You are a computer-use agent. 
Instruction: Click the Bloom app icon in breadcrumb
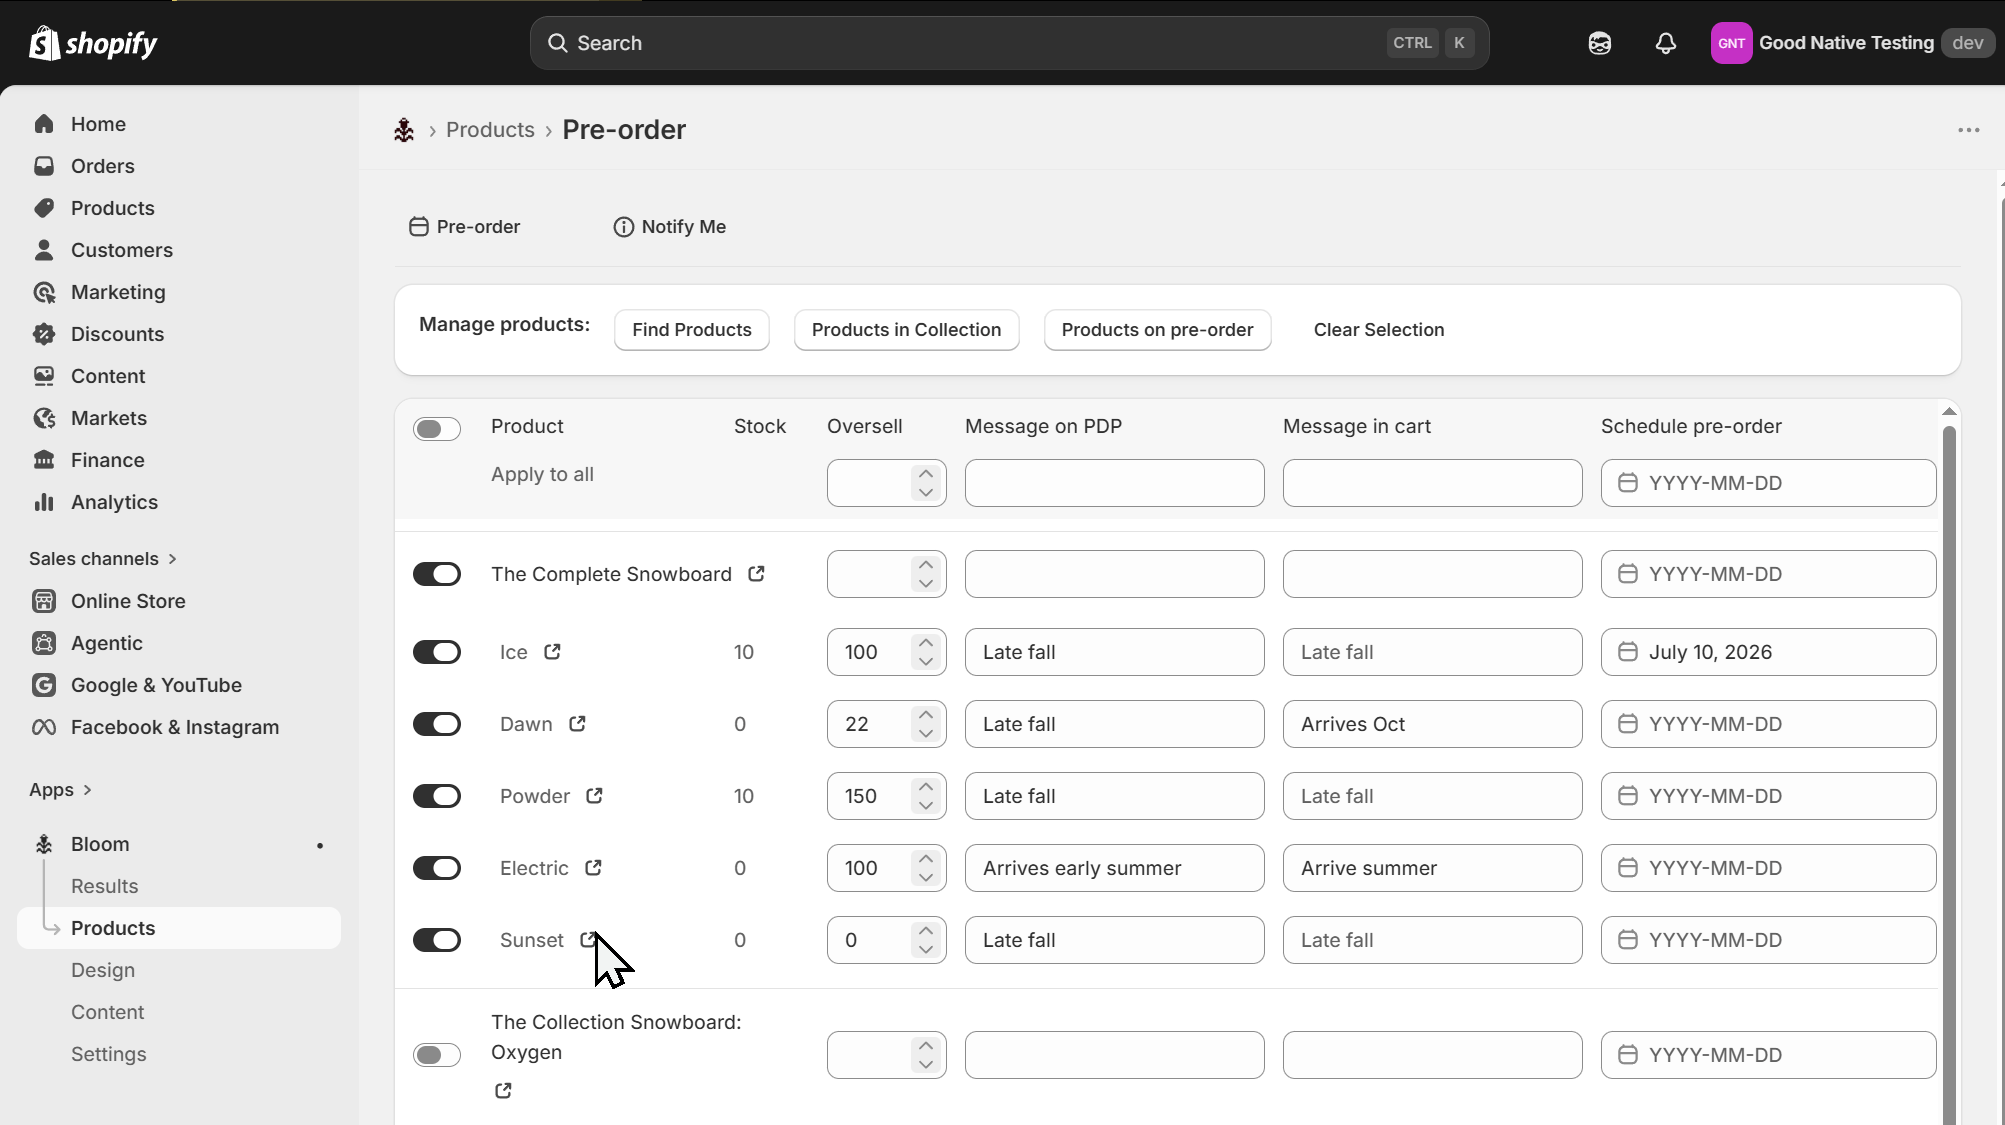click(x=404, y=130)
